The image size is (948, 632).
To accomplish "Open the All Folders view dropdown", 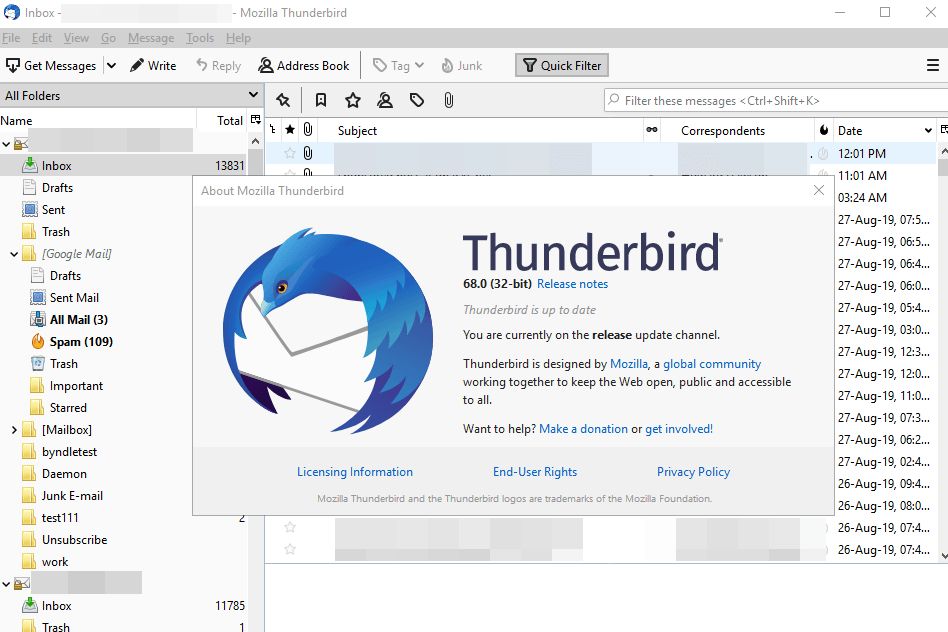I will coord(253,95).
